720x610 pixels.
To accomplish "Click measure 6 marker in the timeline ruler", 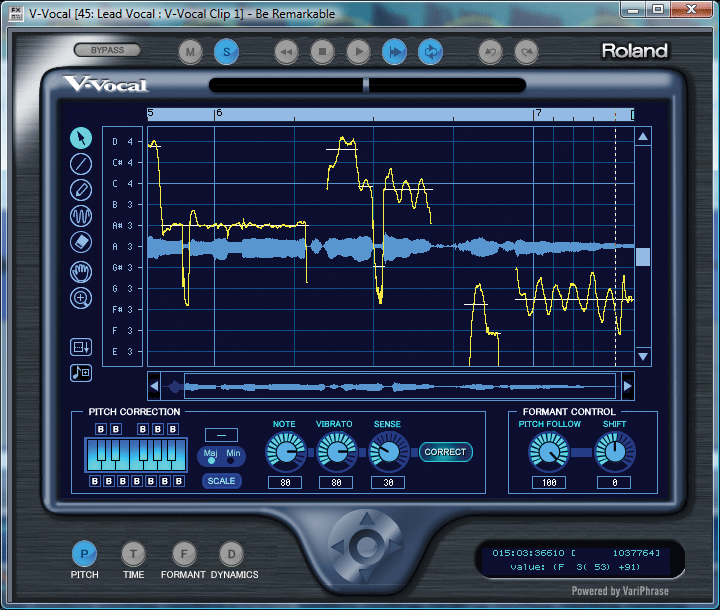I will pyautogui.click(x=219, y=113).
